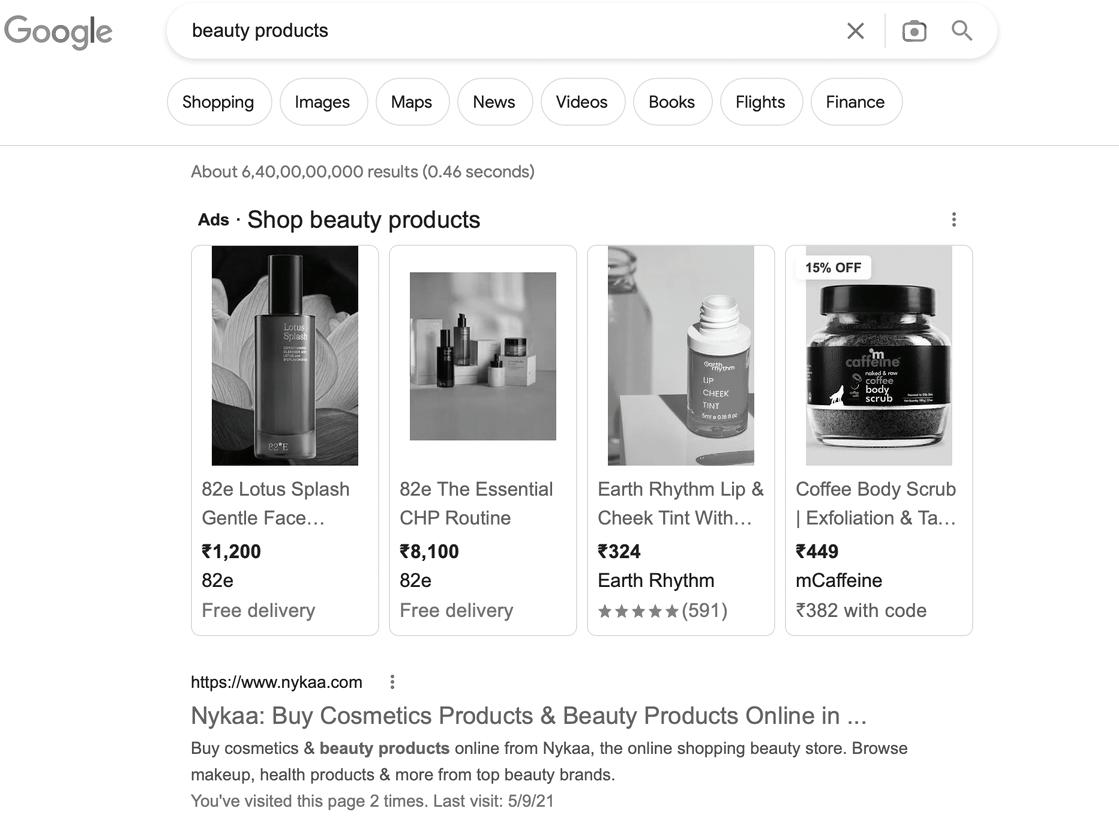
Task: Show Books results
Action: point(672,102)
